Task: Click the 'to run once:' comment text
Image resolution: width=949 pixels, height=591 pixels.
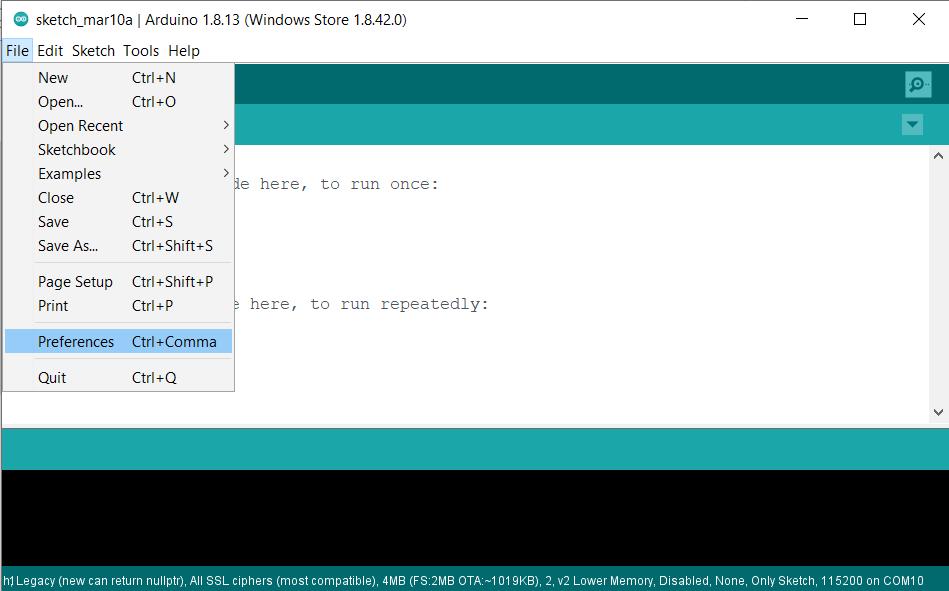Action: 379,184
